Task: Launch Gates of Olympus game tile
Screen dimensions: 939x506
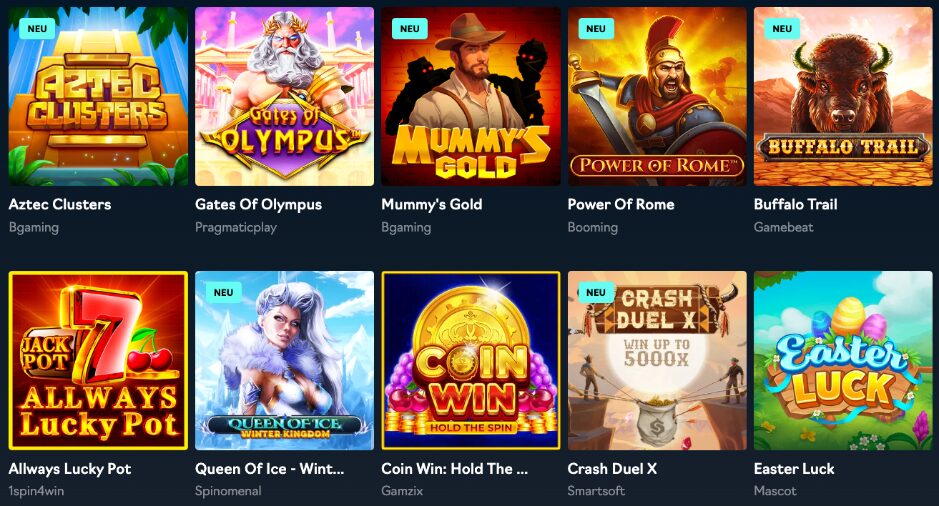Action: (x=284, y=96)
